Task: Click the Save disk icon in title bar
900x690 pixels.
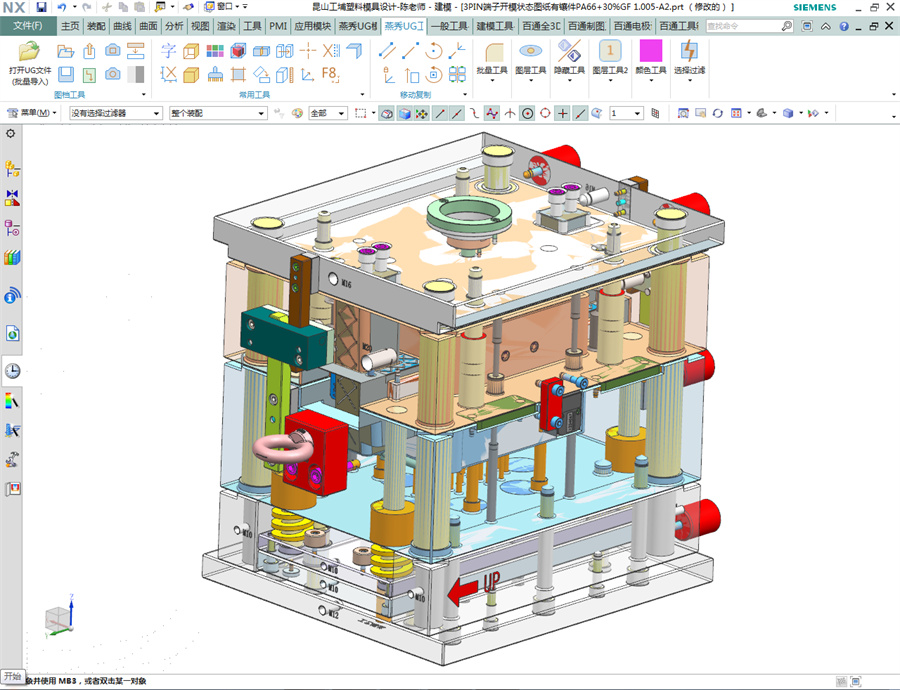Action: click(x=41, y=6)
